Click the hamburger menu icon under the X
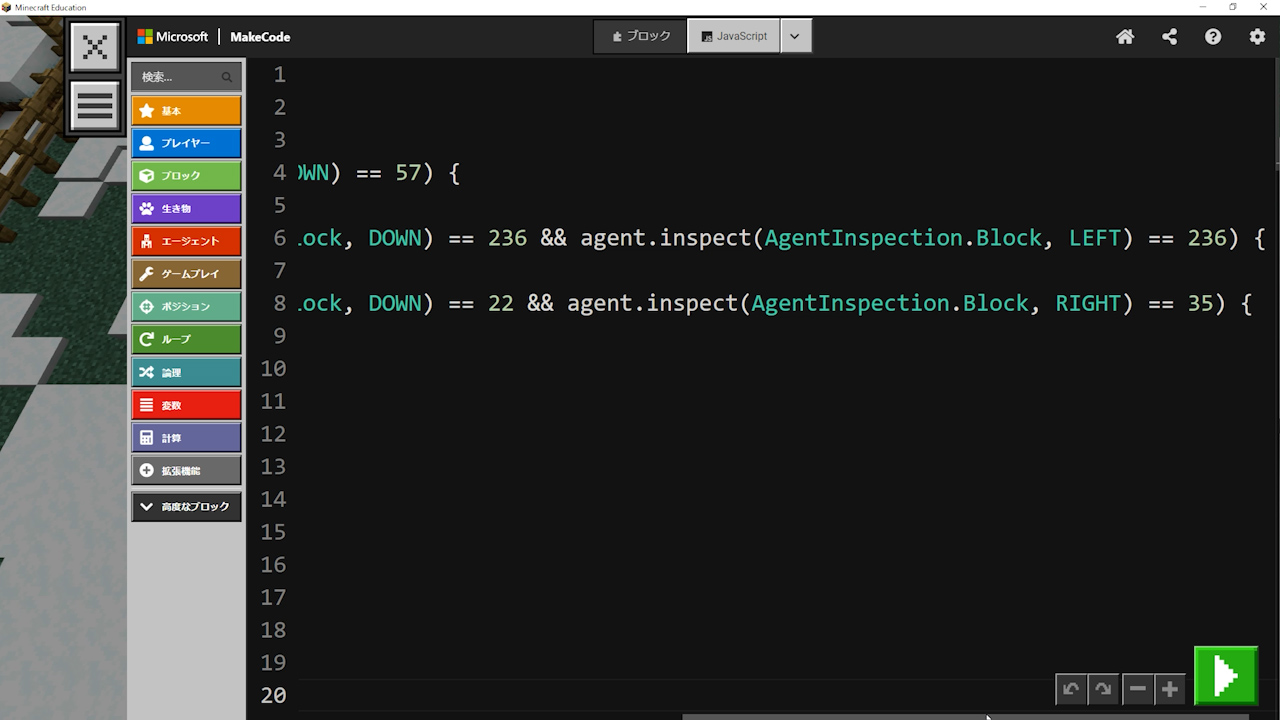 [95, 106]
